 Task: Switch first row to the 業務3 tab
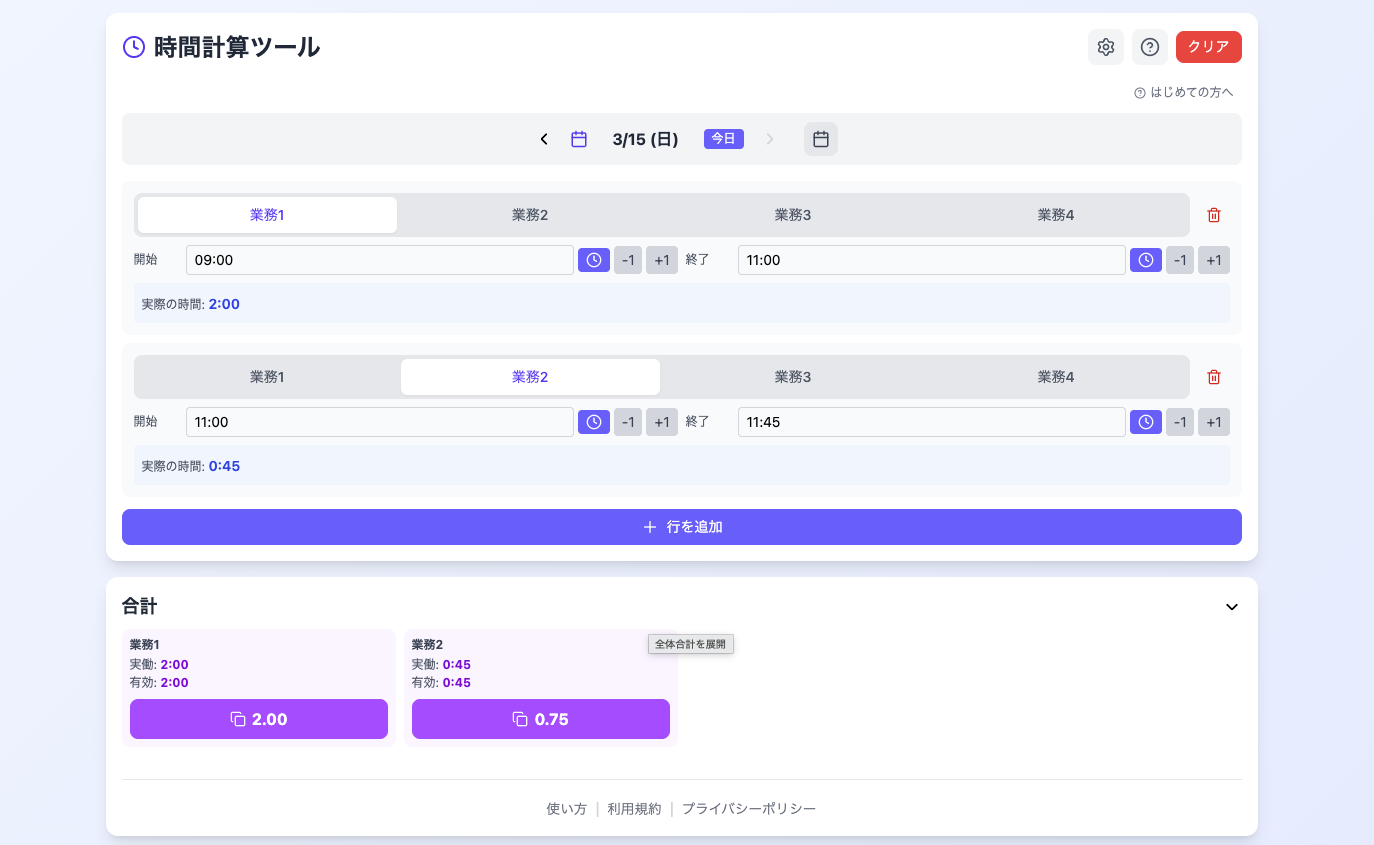(x=793, y=214)
